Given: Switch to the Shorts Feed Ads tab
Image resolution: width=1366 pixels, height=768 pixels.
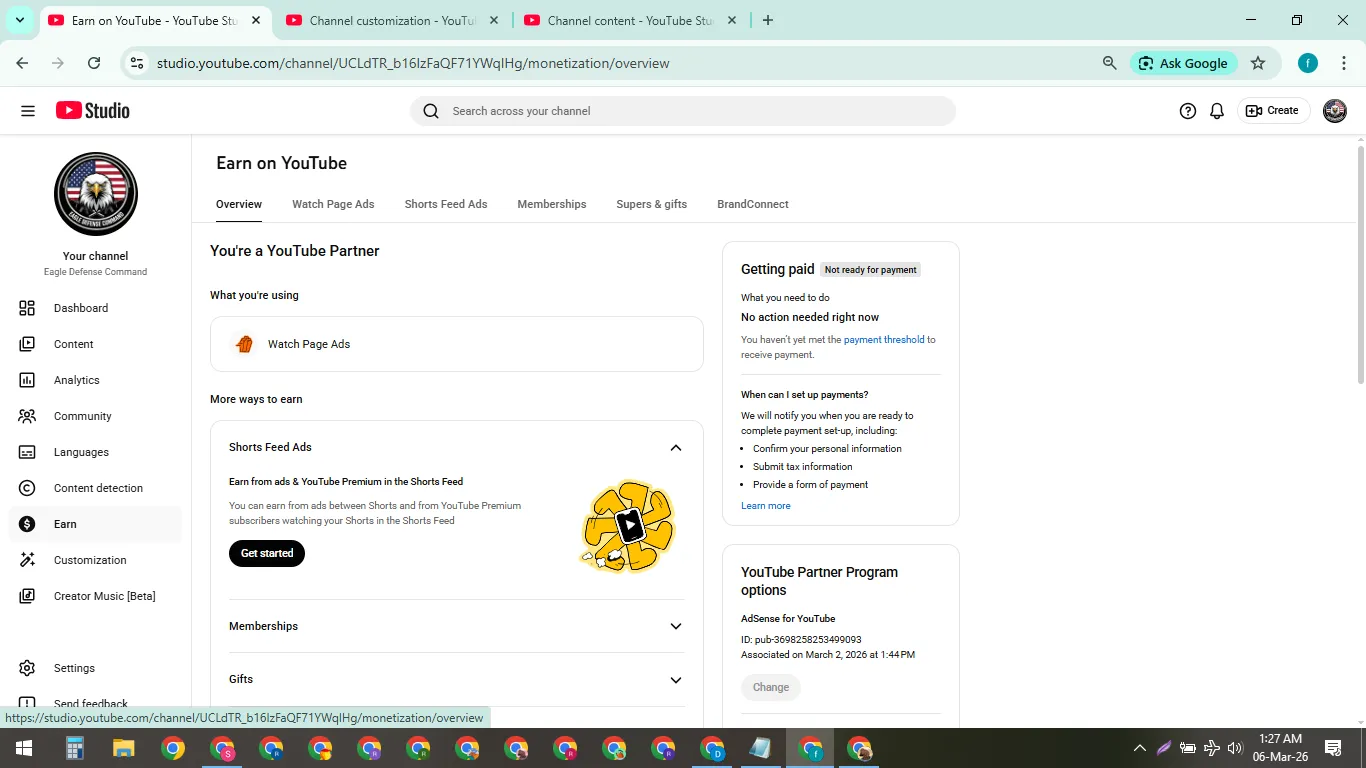Looking at the screenshot, I should point(446,204).
